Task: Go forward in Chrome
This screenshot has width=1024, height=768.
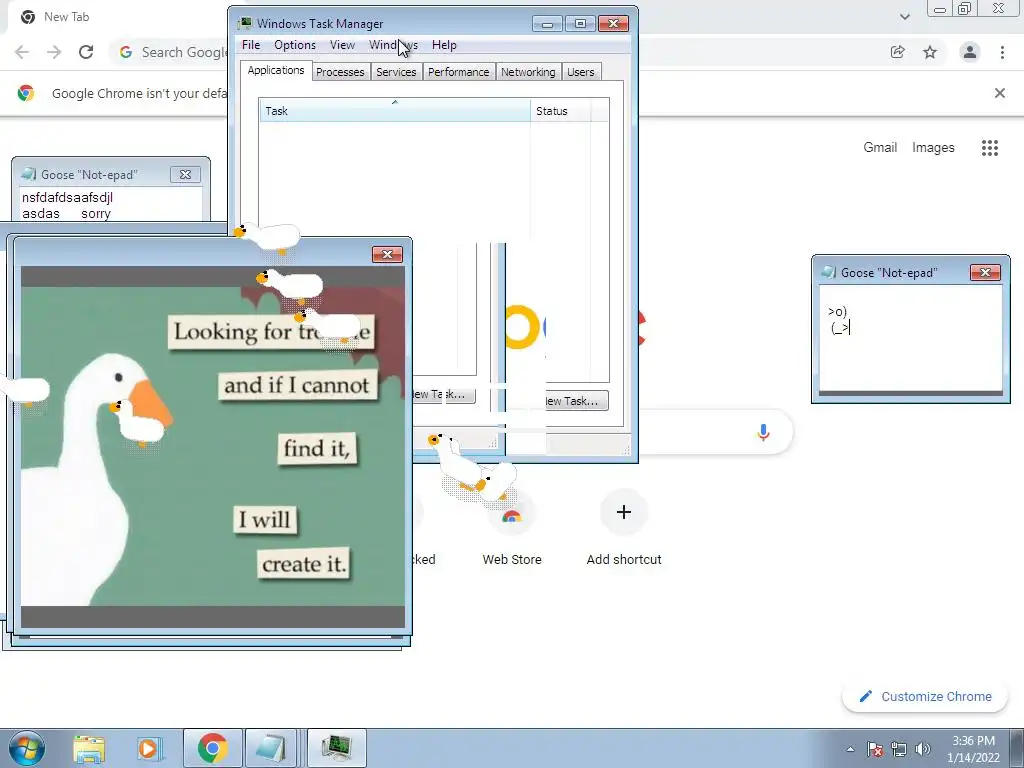Action: click(54, 52)
